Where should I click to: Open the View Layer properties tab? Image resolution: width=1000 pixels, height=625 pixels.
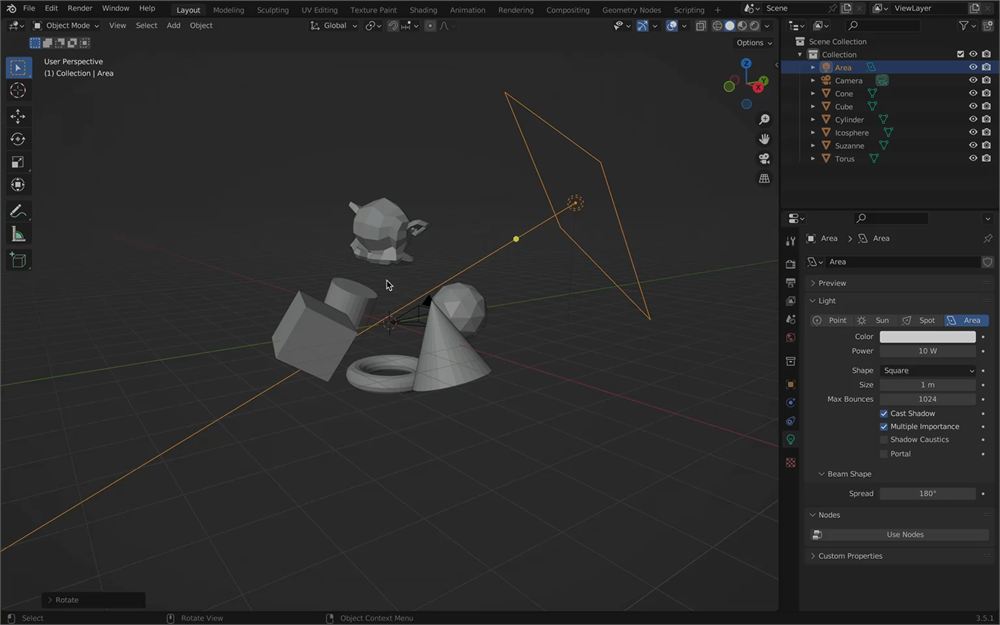[791, 300]
